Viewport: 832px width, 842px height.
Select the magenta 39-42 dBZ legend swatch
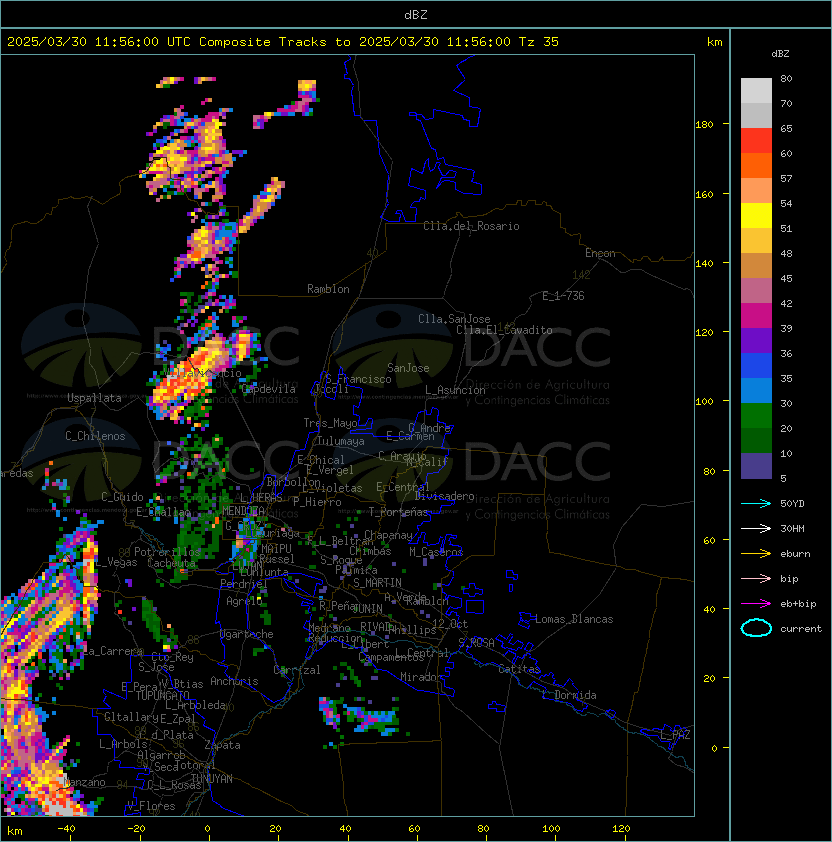[x=756, y=316]
